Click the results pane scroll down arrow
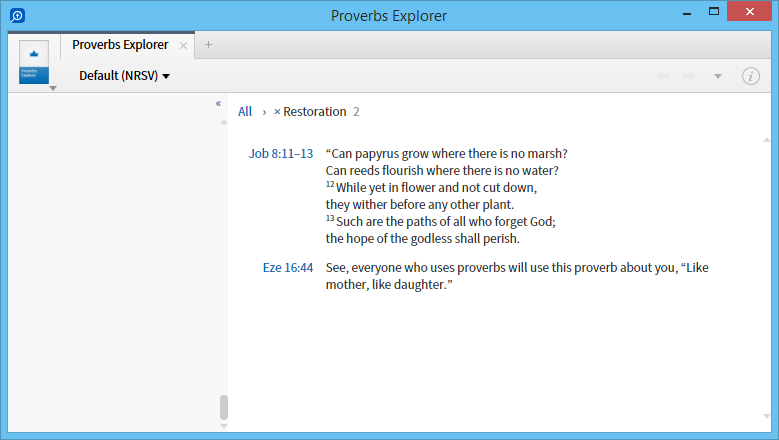Screen dimensions: 779x440 [767, 416]
